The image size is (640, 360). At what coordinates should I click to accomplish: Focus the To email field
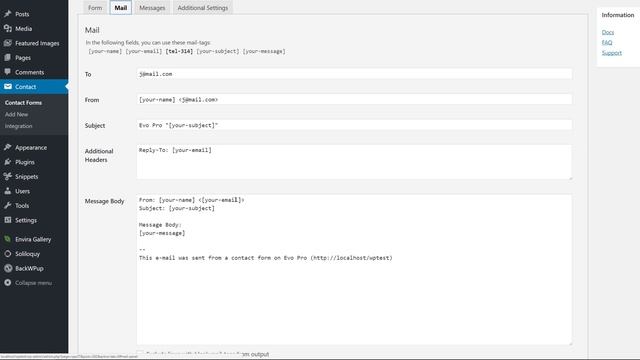click(354, 74)
